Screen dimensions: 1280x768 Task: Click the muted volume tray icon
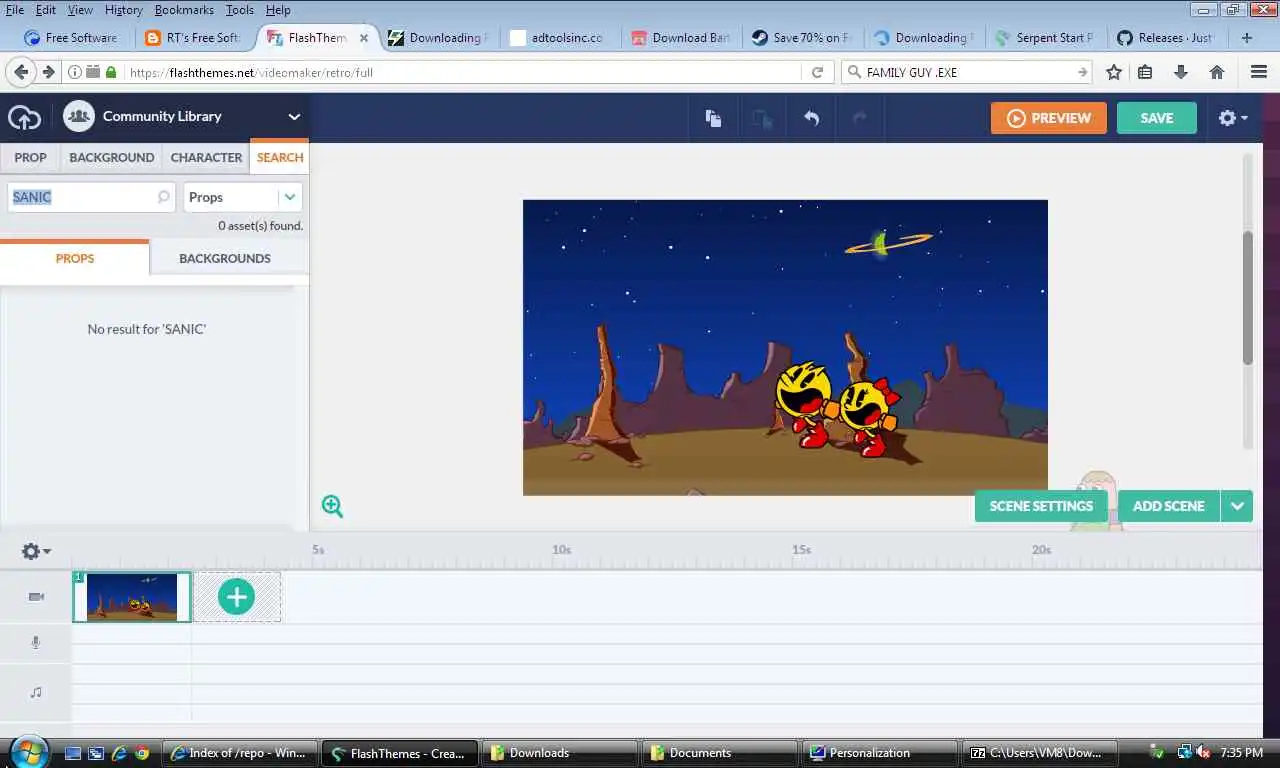click(1203, 752)
